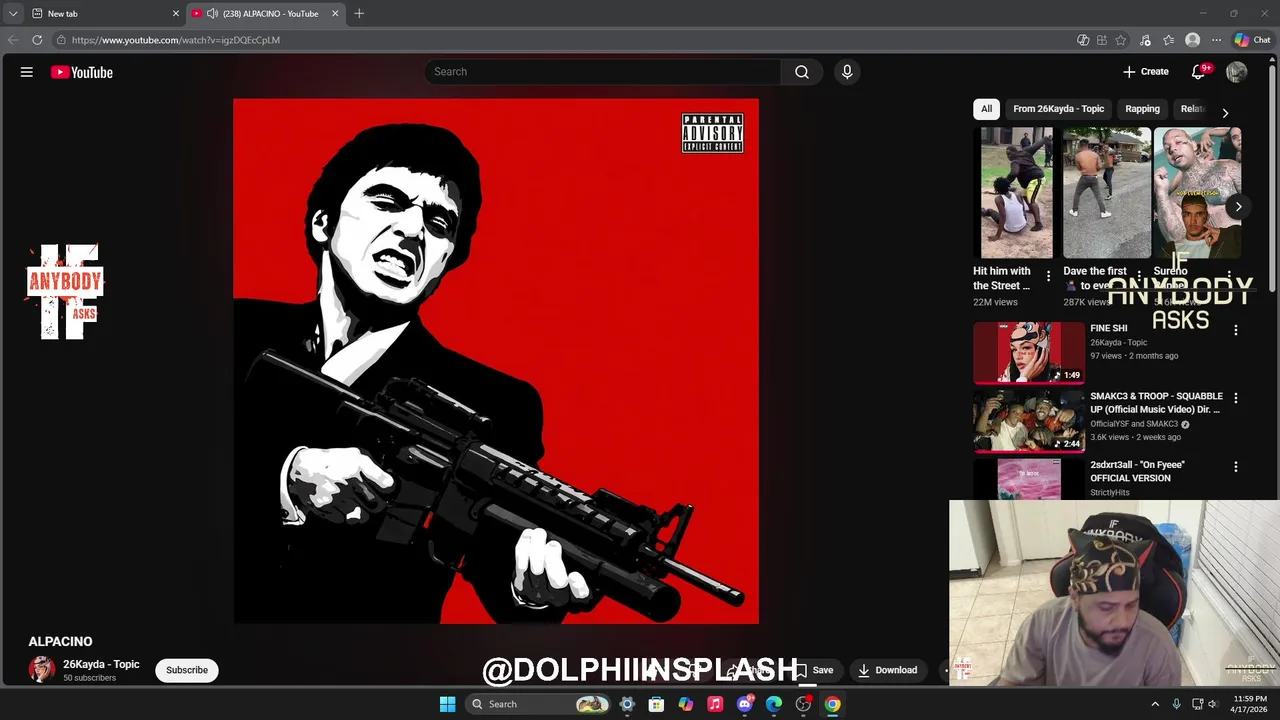Open the Dave the first short thumbnail
1280x720 pixels.
(x=1106, y=193)
